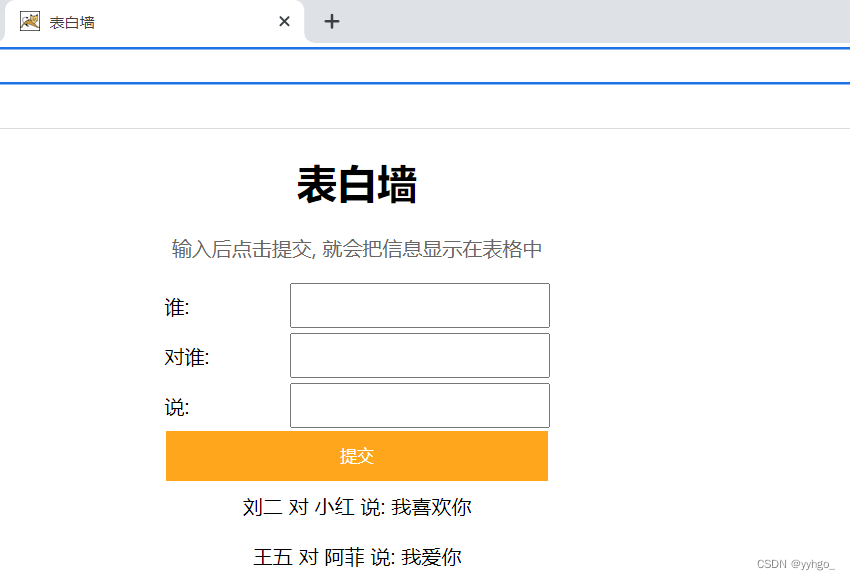Click empty area of the browser tab strip
The width and height of the screenshot is (850, 580).
[x=600, y=20]
